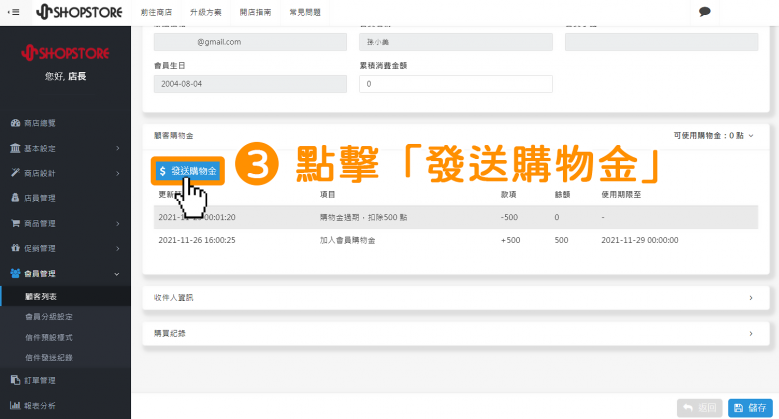779x419 pixels.
Task: Click the 使用期限至 column header
Action: (x=621, y=194)
